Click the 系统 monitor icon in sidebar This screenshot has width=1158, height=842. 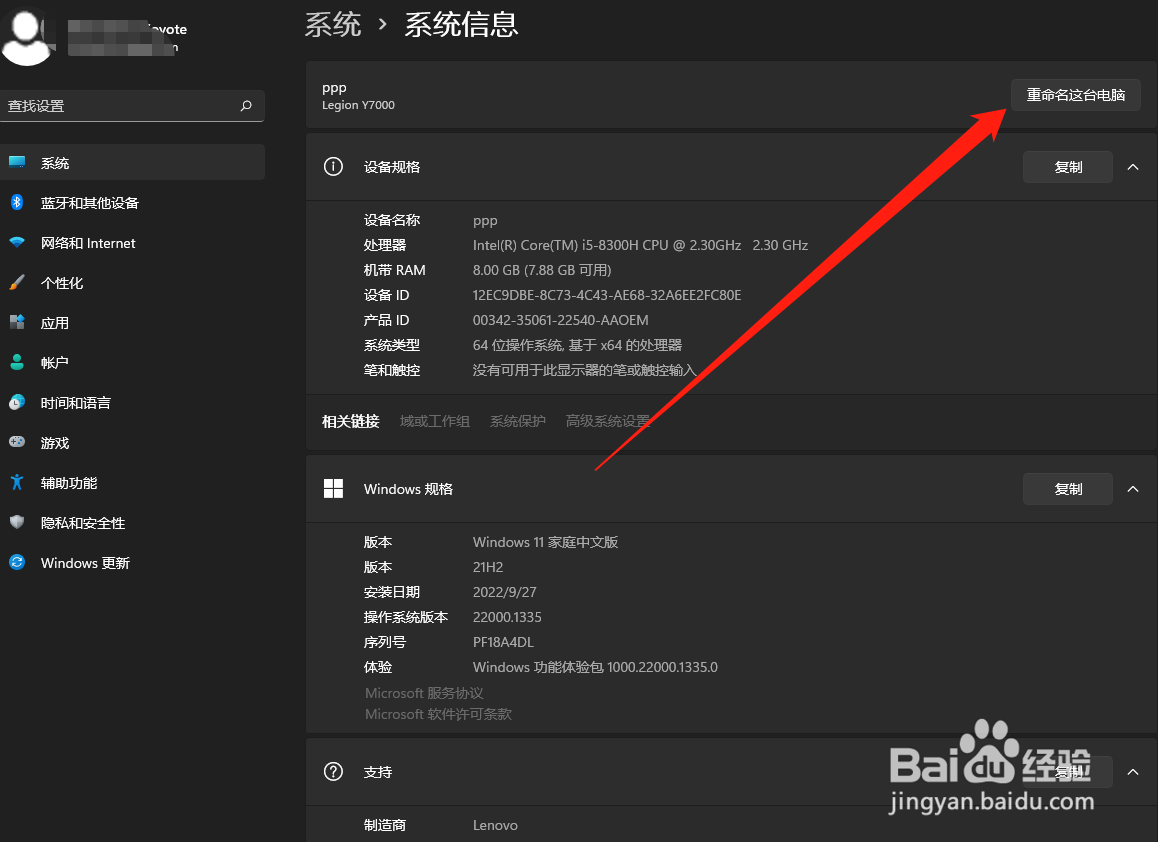click(17, 162)
